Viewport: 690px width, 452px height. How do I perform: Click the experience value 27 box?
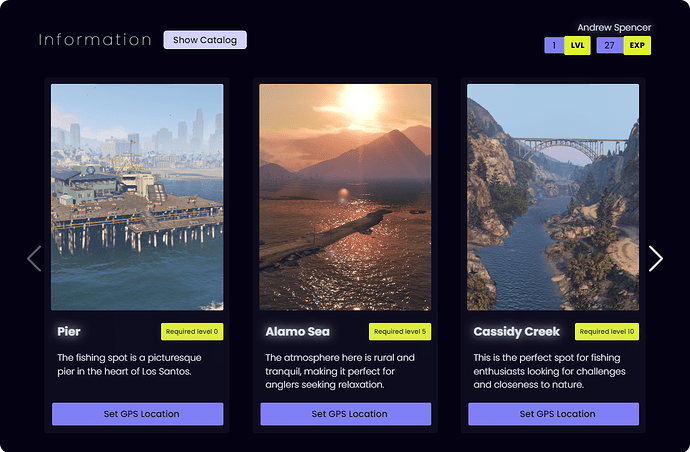(x=609, y=45)
